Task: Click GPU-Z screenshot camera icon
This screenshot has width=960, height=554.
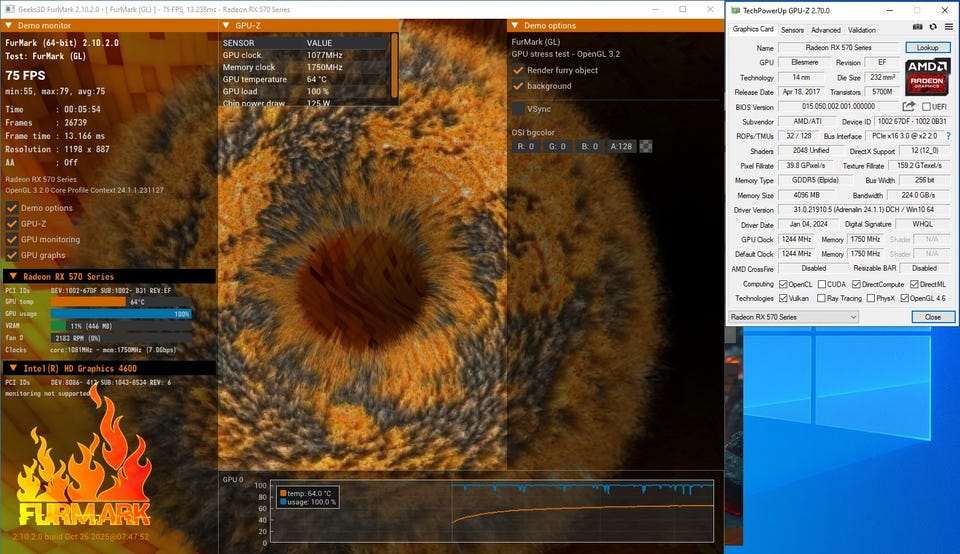Action: click(x=917, y=27)
